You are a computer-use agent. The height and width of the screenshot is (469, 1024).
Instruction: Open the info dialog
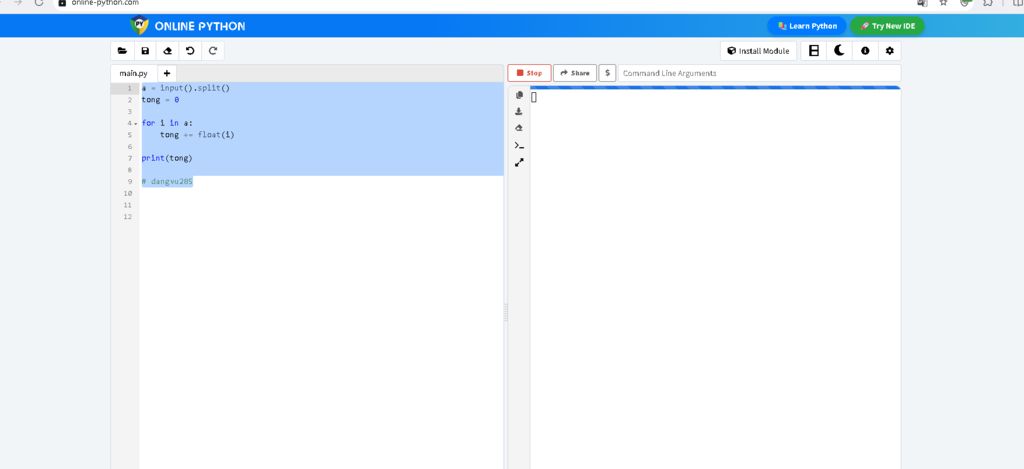point(865,51)
